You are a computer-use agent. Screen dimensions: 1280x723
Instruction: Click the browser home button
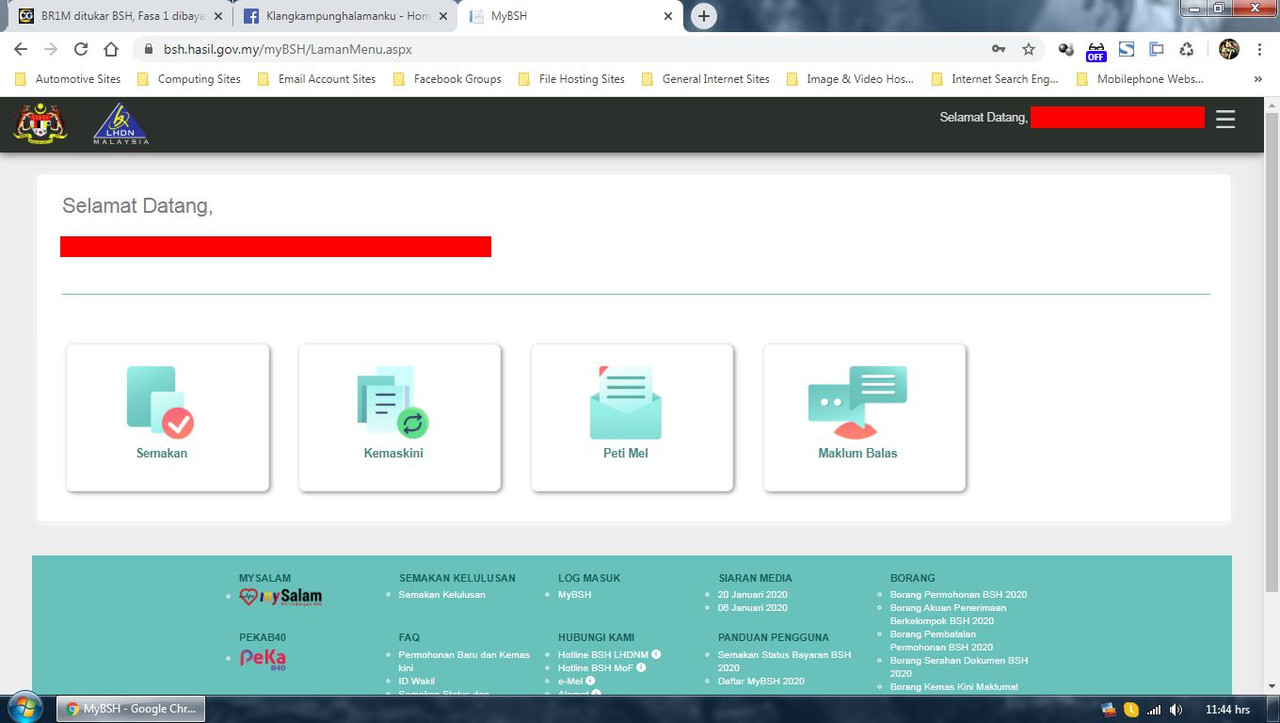(x=111, y=49)
